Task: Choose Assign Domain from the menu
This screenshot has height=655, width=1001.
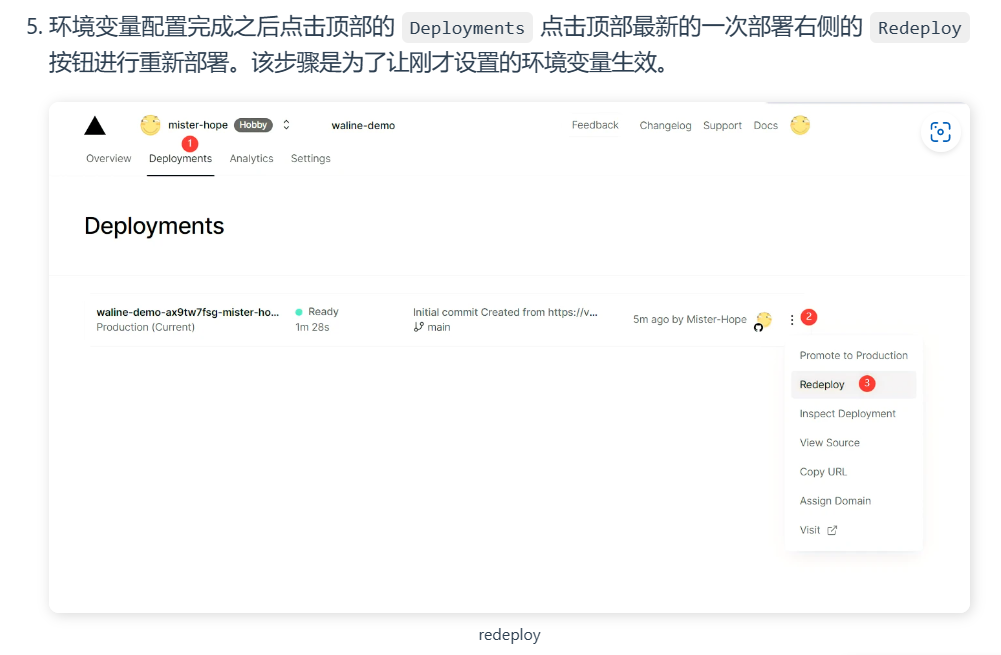Action: click(854, 501)
